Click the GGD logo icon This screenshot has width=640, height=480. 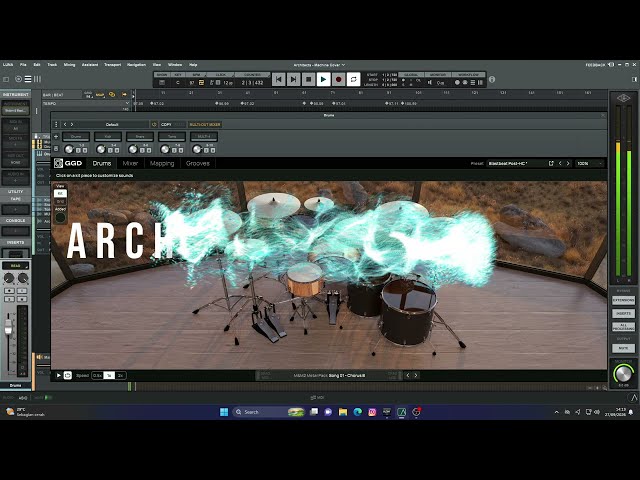[x=58, y=163]
